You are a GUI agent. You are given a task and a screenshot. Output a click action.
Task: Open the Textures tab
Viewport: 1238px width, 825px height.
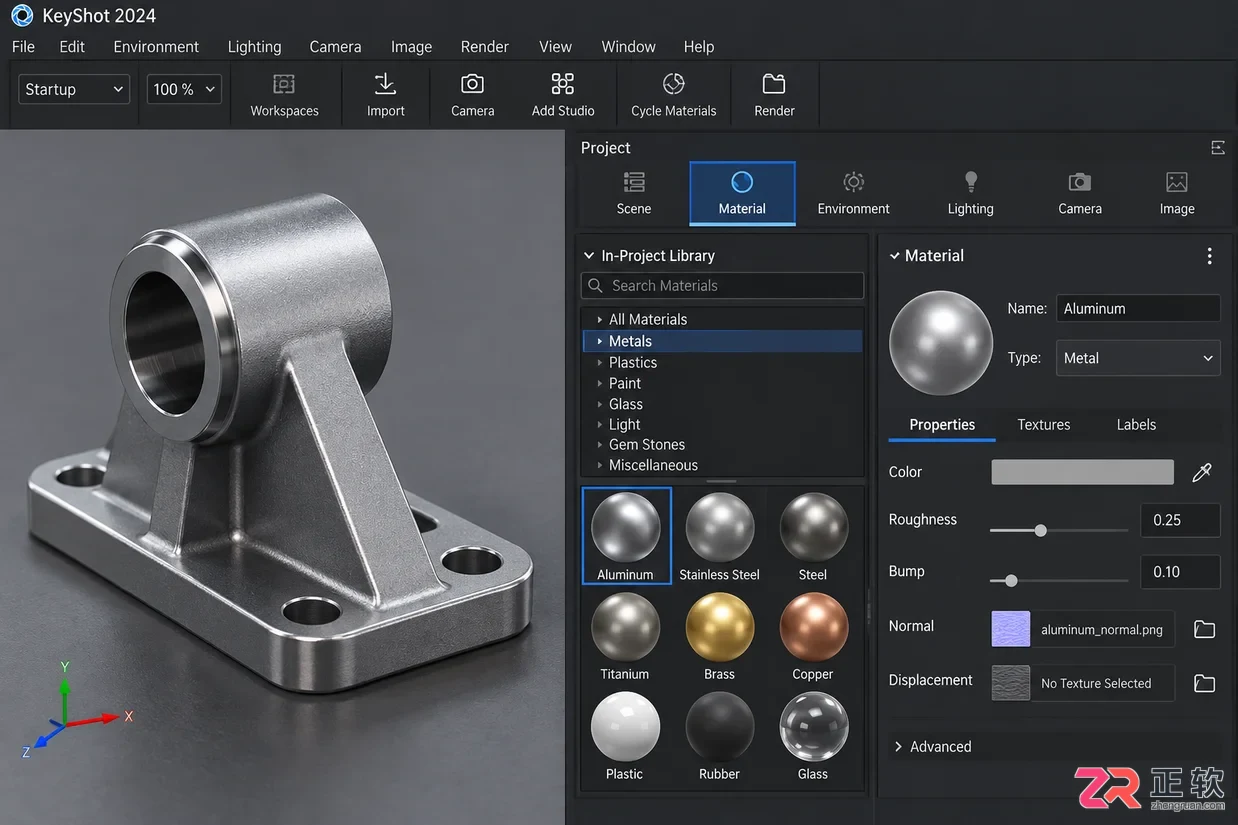tap(1044, 425)
